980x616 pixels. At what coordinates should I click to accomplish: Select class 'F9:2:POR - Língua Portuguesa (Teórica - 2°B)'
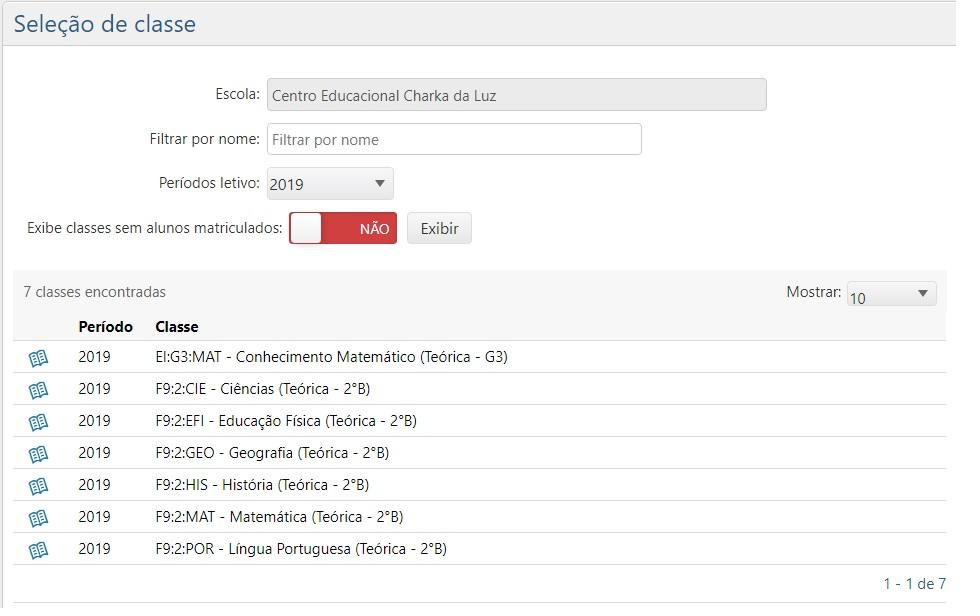coord(301,549)
